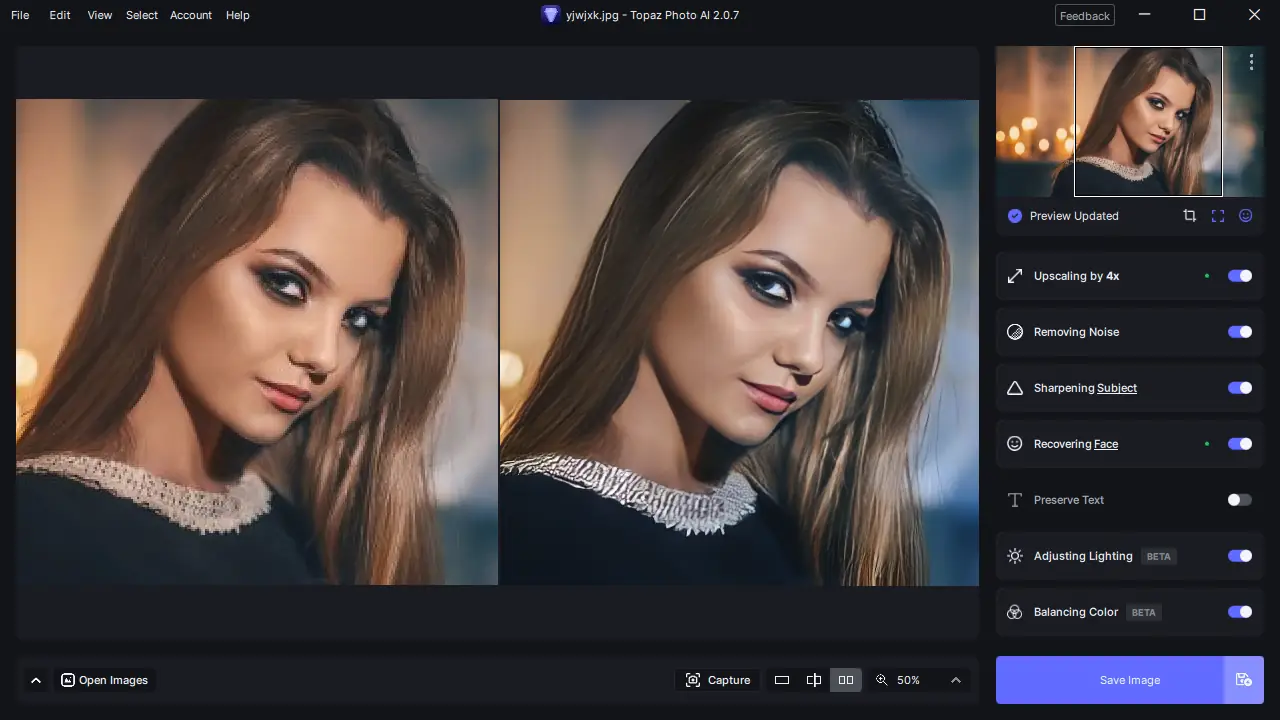Open the Face recovery selection link
Image resolution: width=1280 pixels, height=720 pixels.
pyautogui.click(x=1106, y=444)
